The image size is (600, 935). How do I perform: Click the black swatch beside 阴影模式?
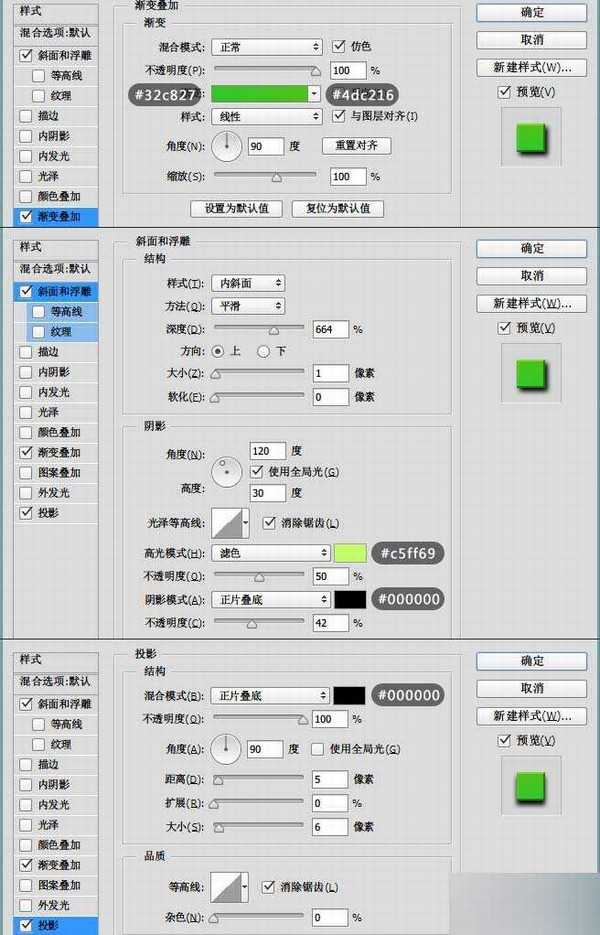[351, 599]
